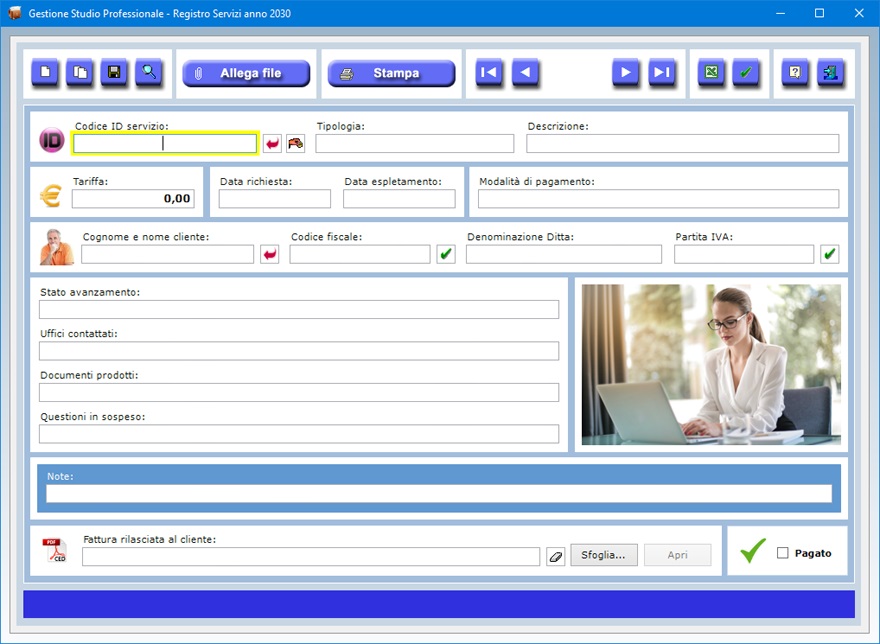
Task: Close the Registro Servizi window
Action: pos(859,13)
